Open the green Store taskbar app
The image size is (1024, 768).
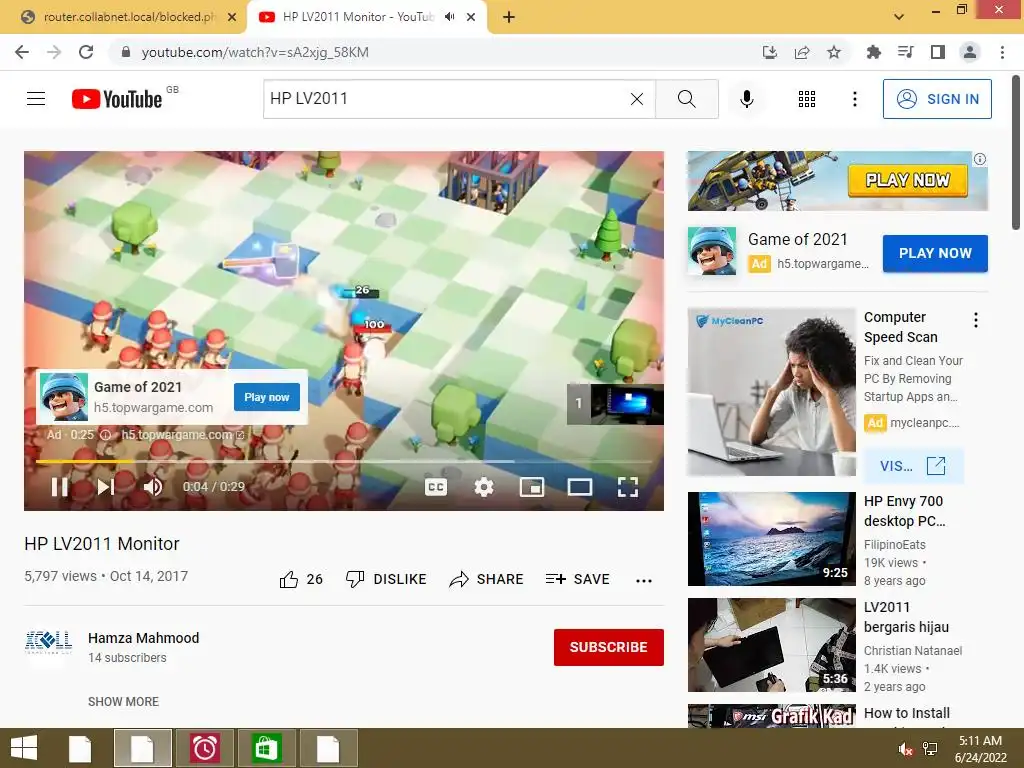[265, 748]
